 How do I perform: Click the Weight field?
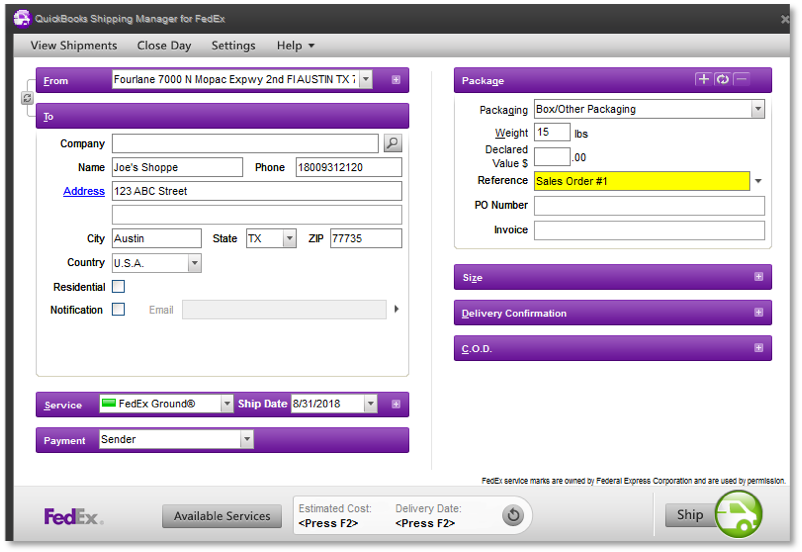point(552,132)
